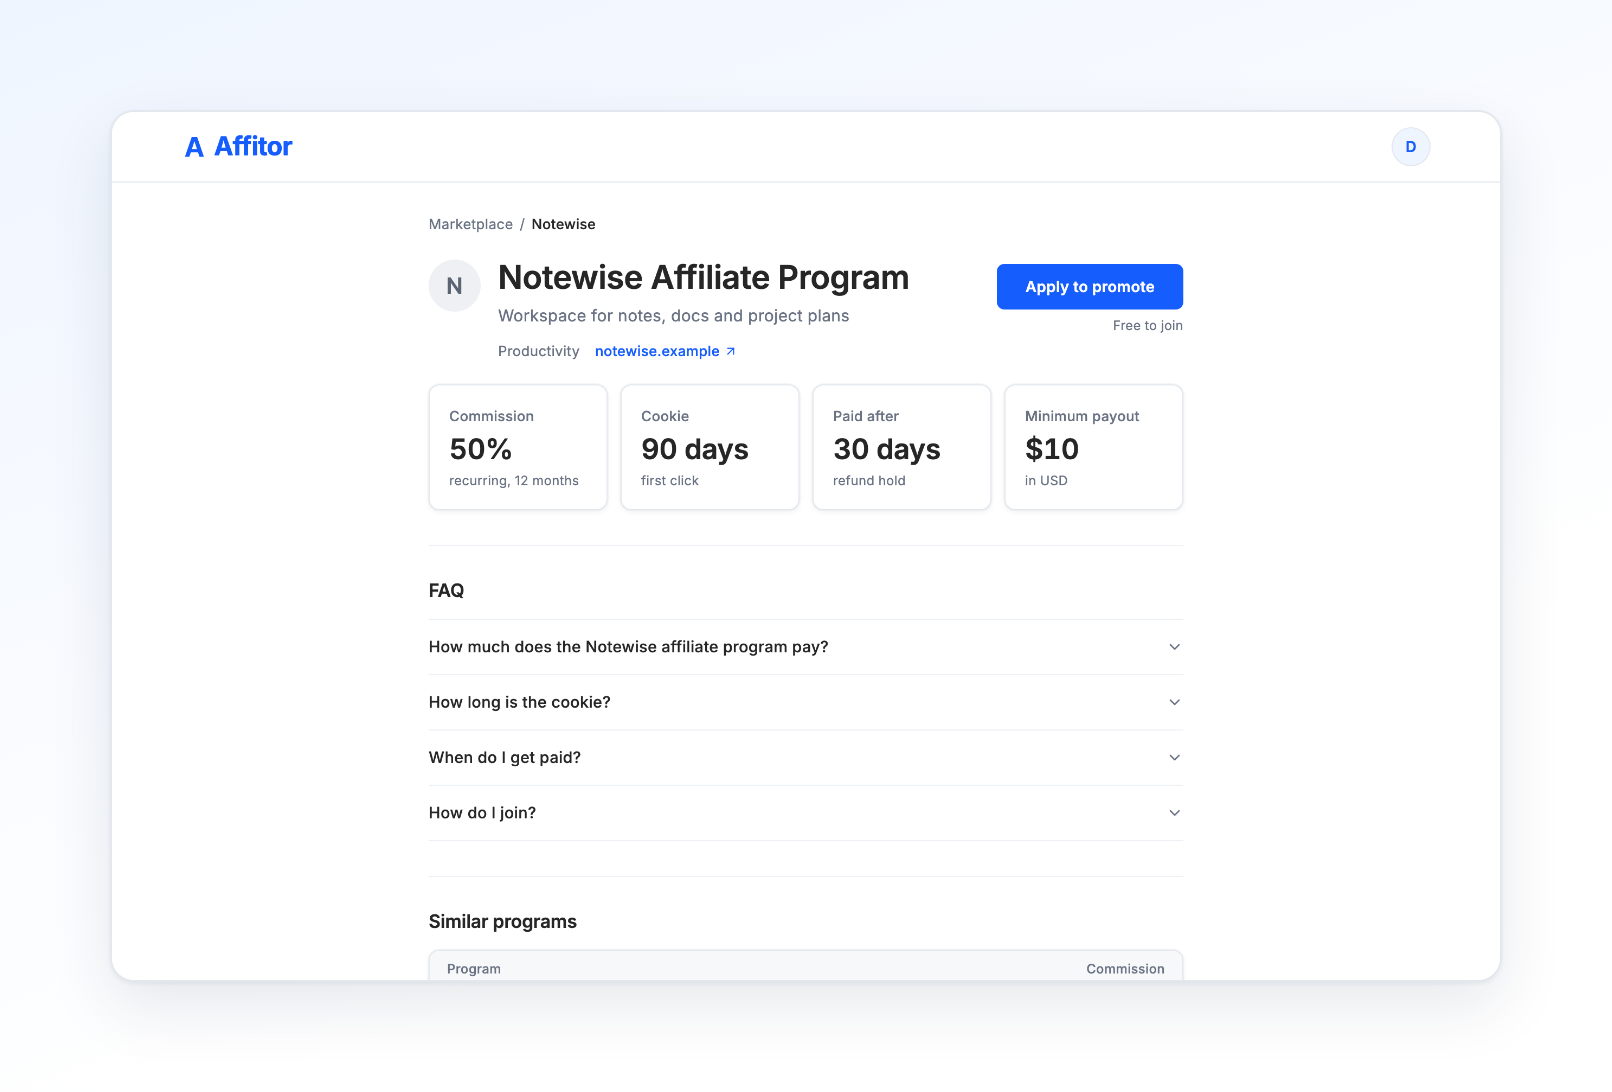Click the external link arrow icon
The image size is (1612, 1092).
tap(731, 351)
